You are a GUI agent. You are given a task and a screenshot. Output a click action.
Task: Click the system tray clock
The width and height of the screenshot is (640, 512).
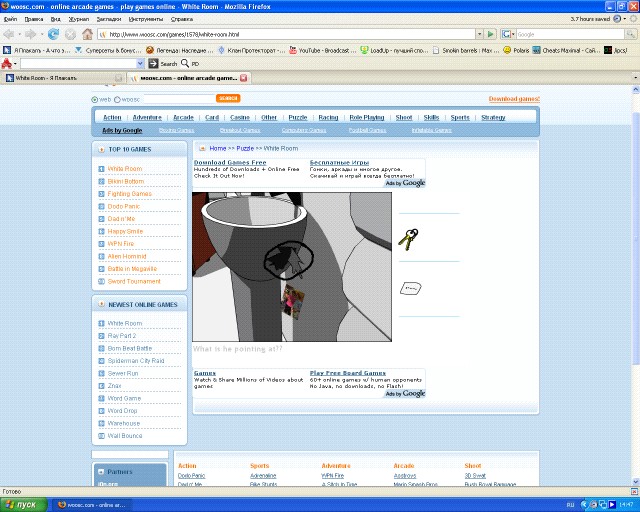(626, 505)
